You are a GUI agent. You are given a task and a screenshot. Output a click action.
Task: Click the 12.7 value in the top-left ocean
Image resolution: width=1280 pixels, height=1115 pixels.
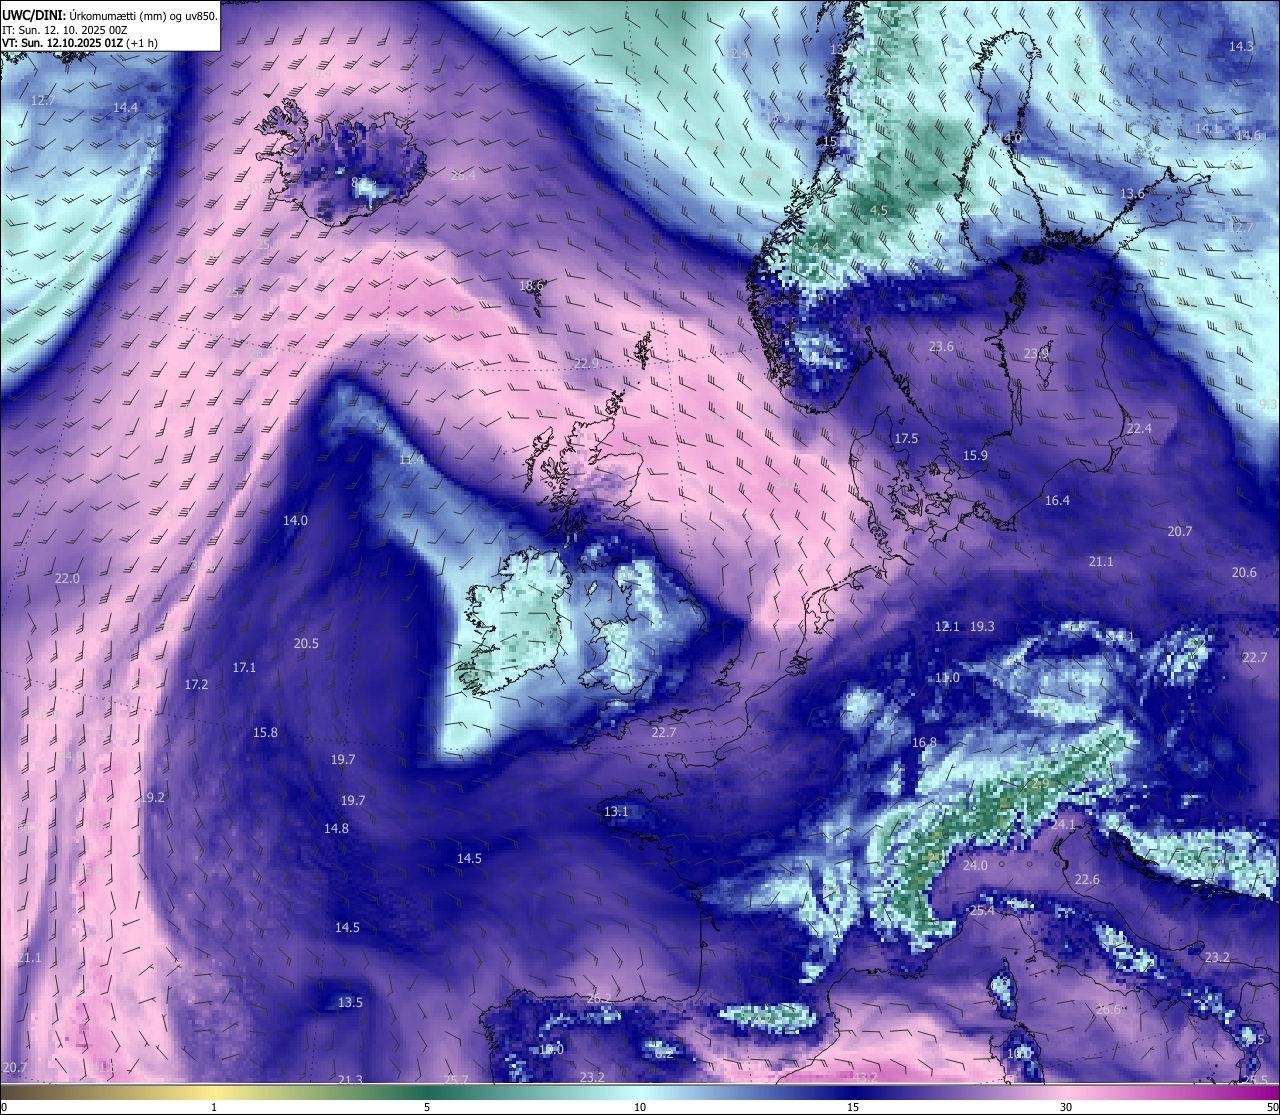pyautogui.click(x=43, y=101)
